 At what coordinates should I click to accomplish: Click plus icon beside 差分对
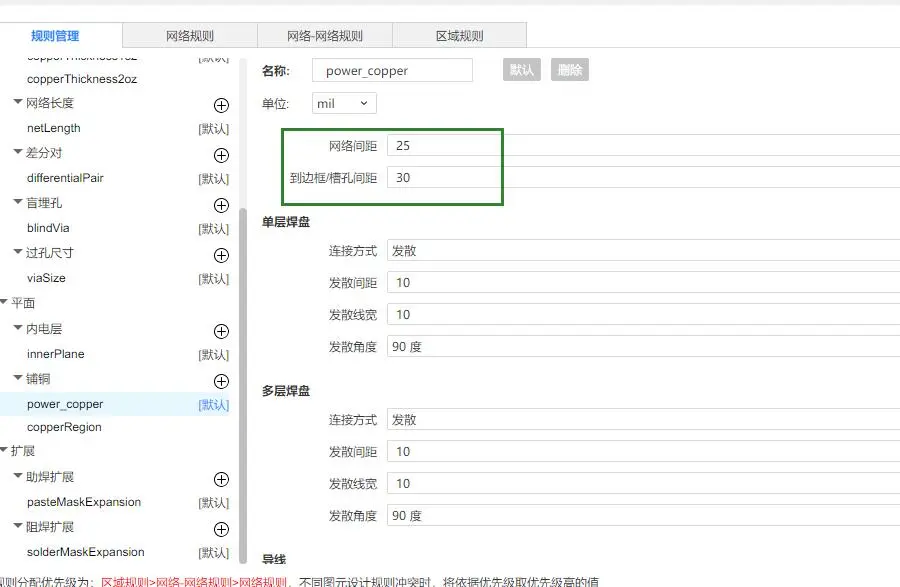221,155
